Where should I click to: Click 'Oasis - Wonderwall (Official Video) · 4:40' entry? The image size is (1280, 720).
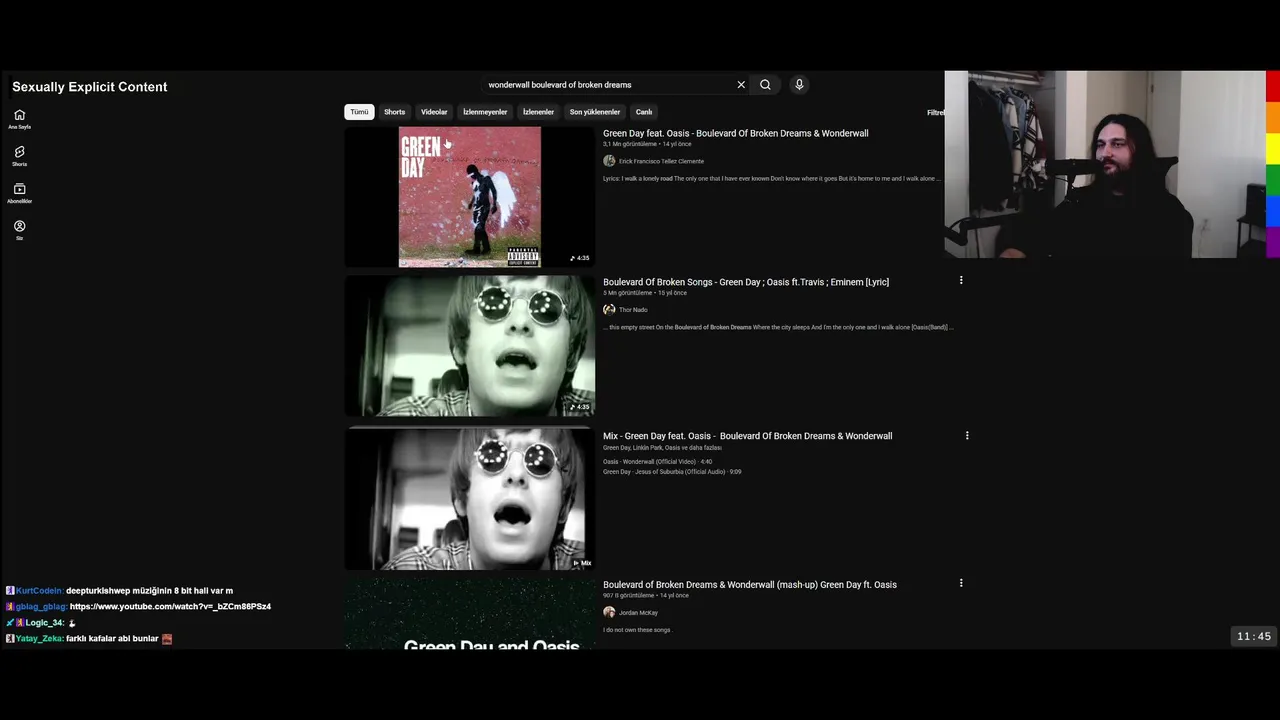pyautogui.click(x=657, y=462)
